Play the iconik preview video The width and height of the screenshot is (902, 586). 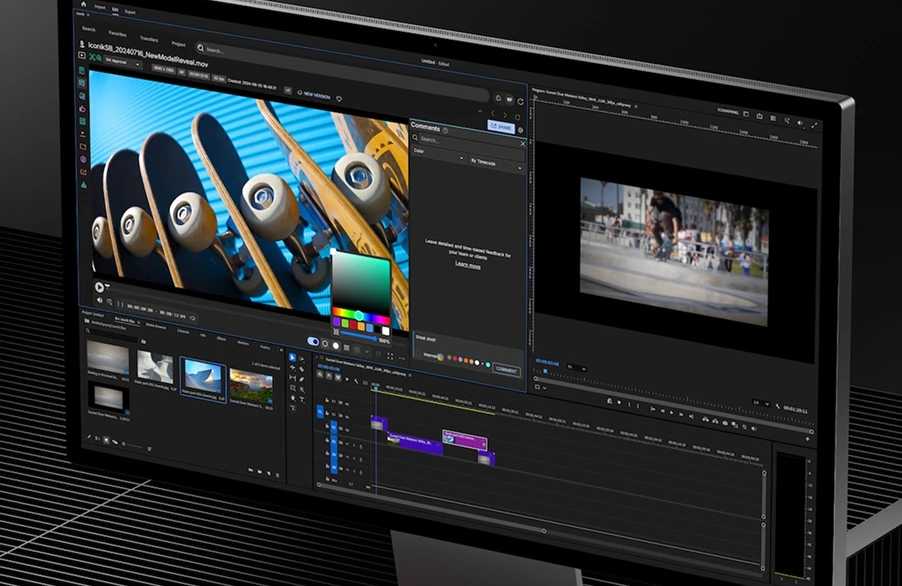point(99,287)
